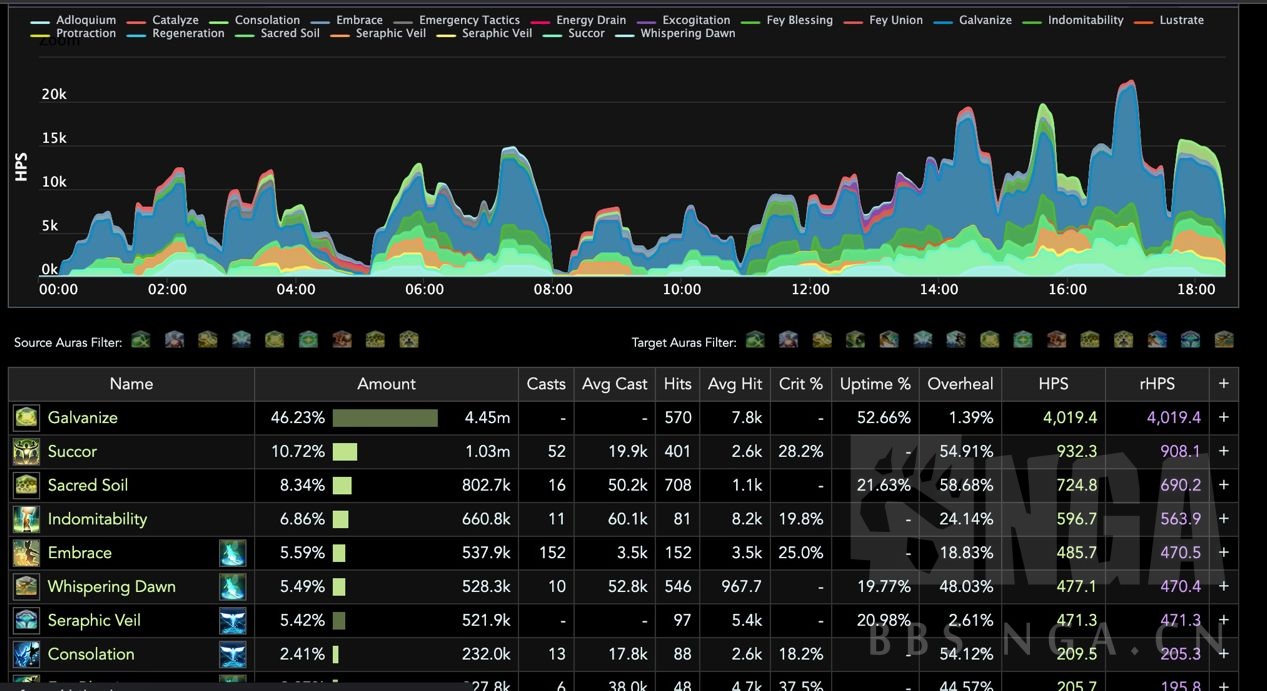This screenshot has width=1267, height=691.
Task: Sort the table by Amount column
Action: [386, 384]
